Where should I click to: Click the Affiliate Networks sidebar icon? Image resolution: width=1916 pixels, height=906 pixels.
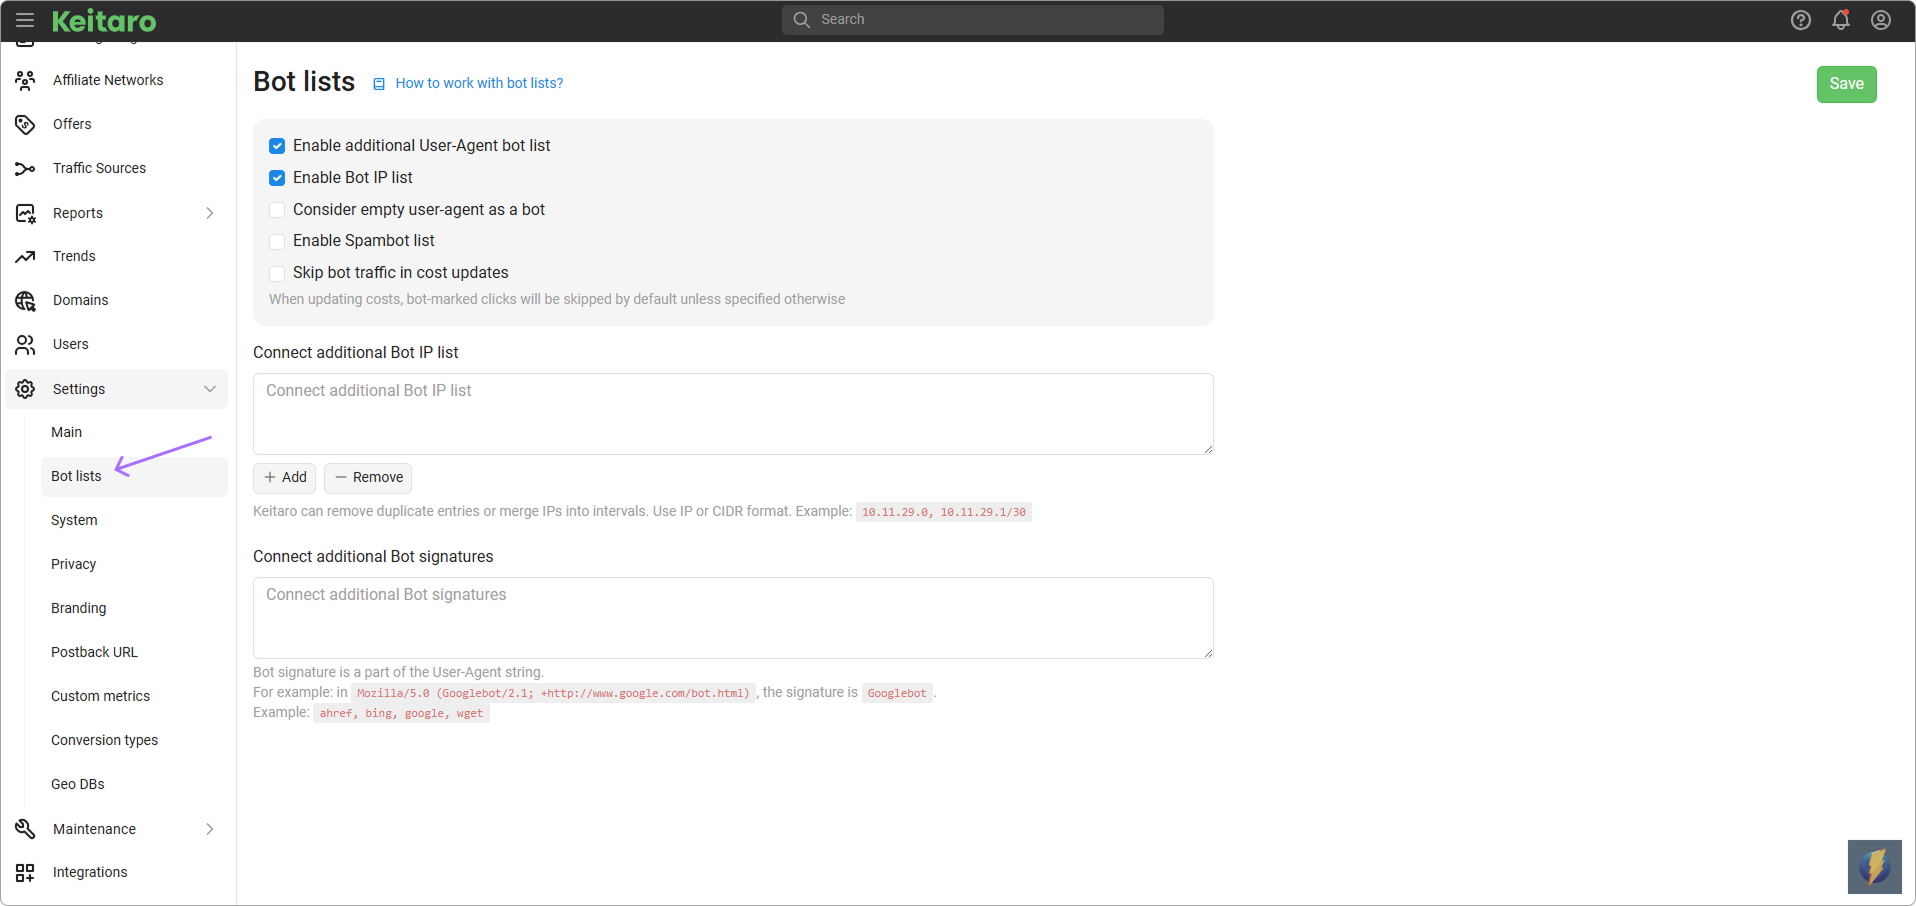click(26, 80)
